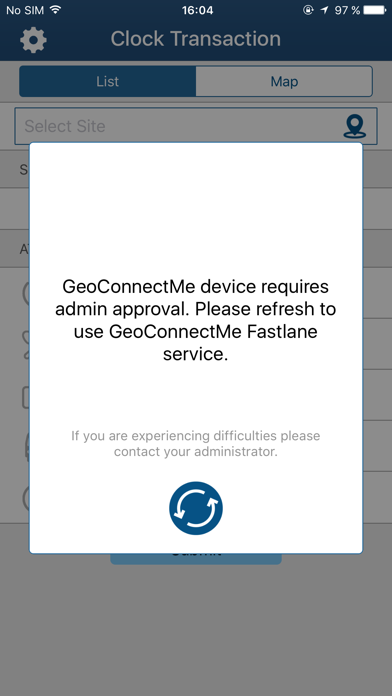This screenshot has width=392, height=696.
Task: Tap the circular refresh arrows button
Action: 196,508
